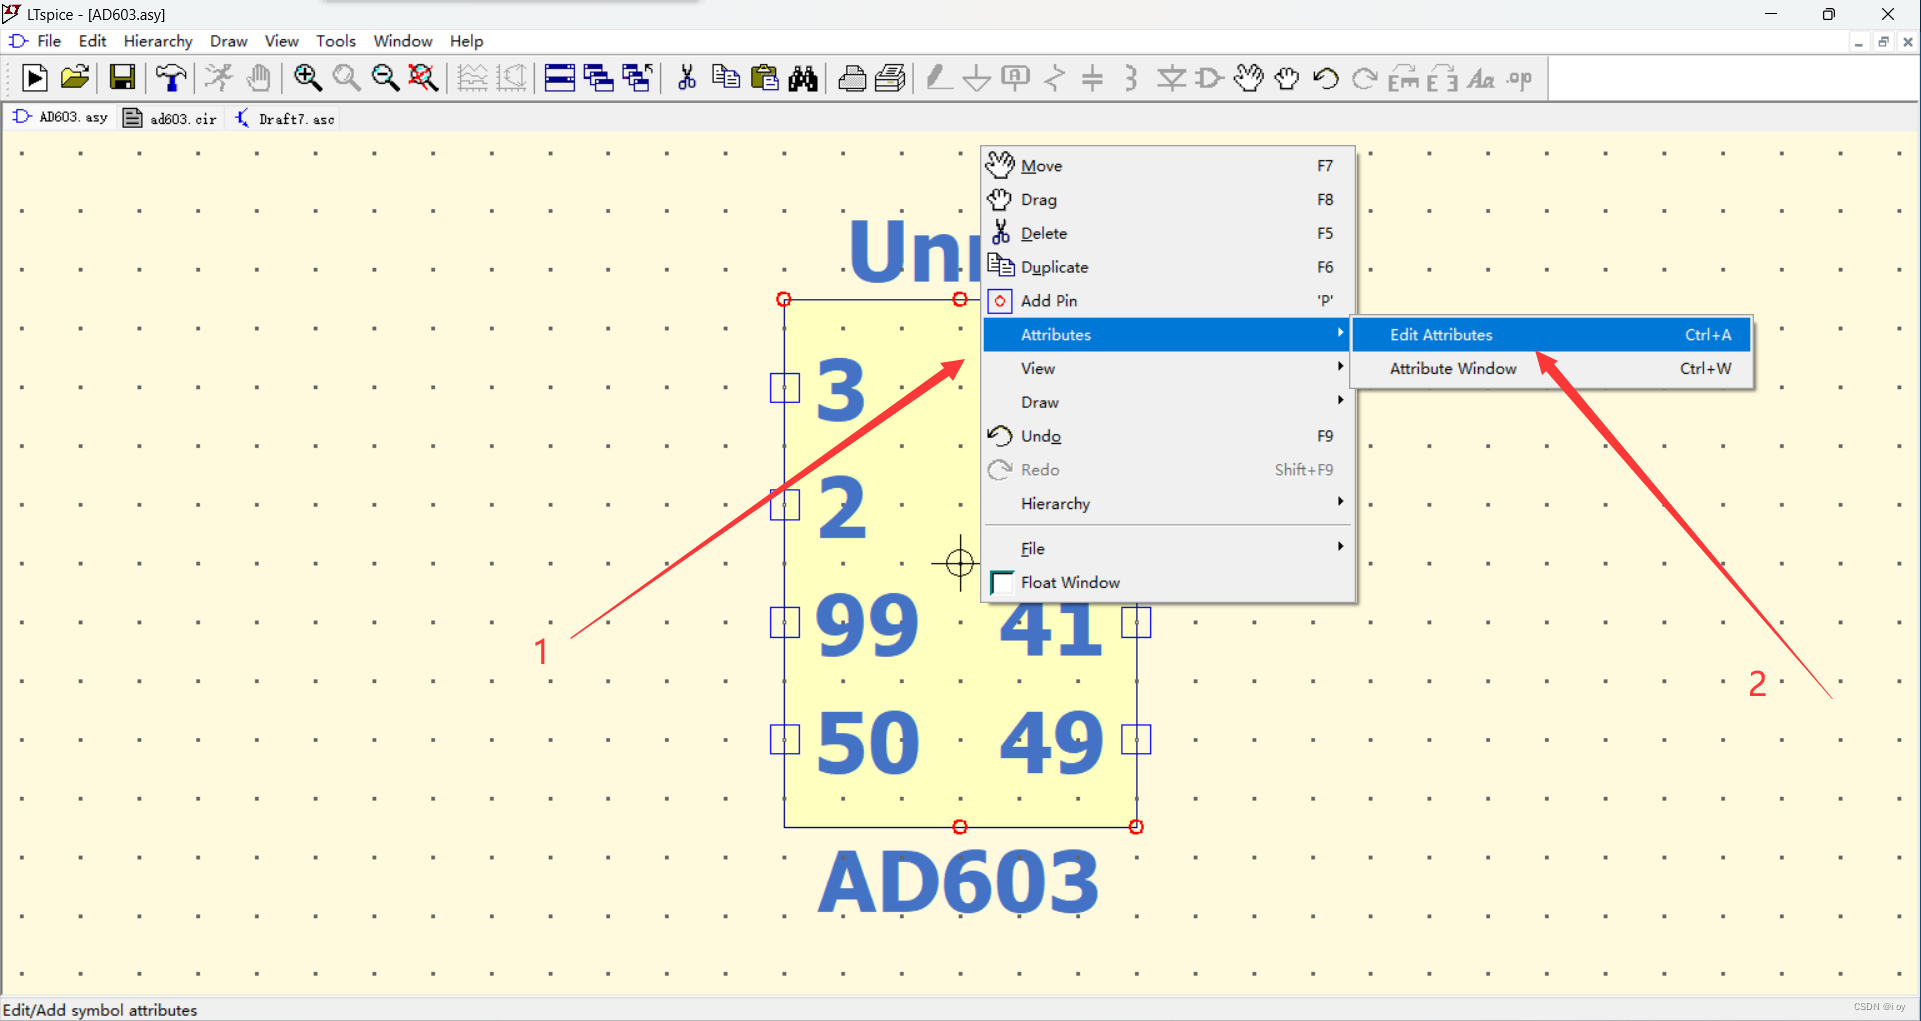Open the File menu in menu bar
This screenshot has width=1921, height=1021.
[x=49, y=41]
